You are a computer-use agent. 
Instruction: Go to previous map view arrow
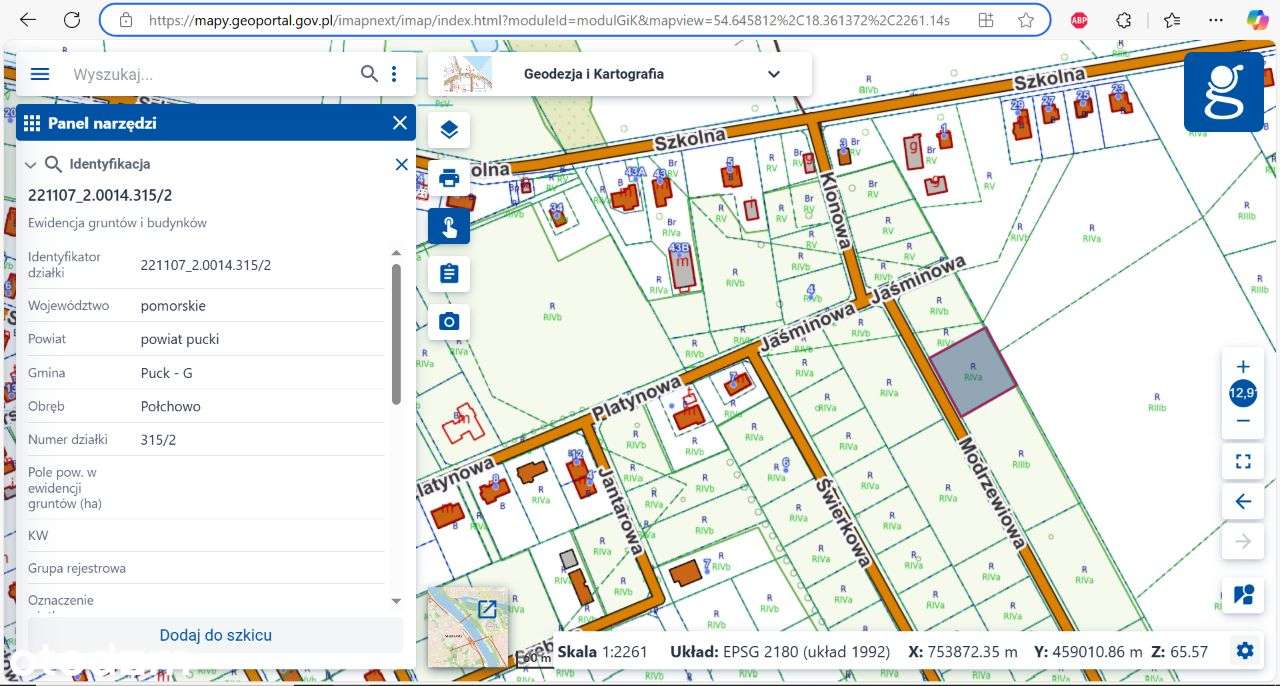click(1243, 502)
